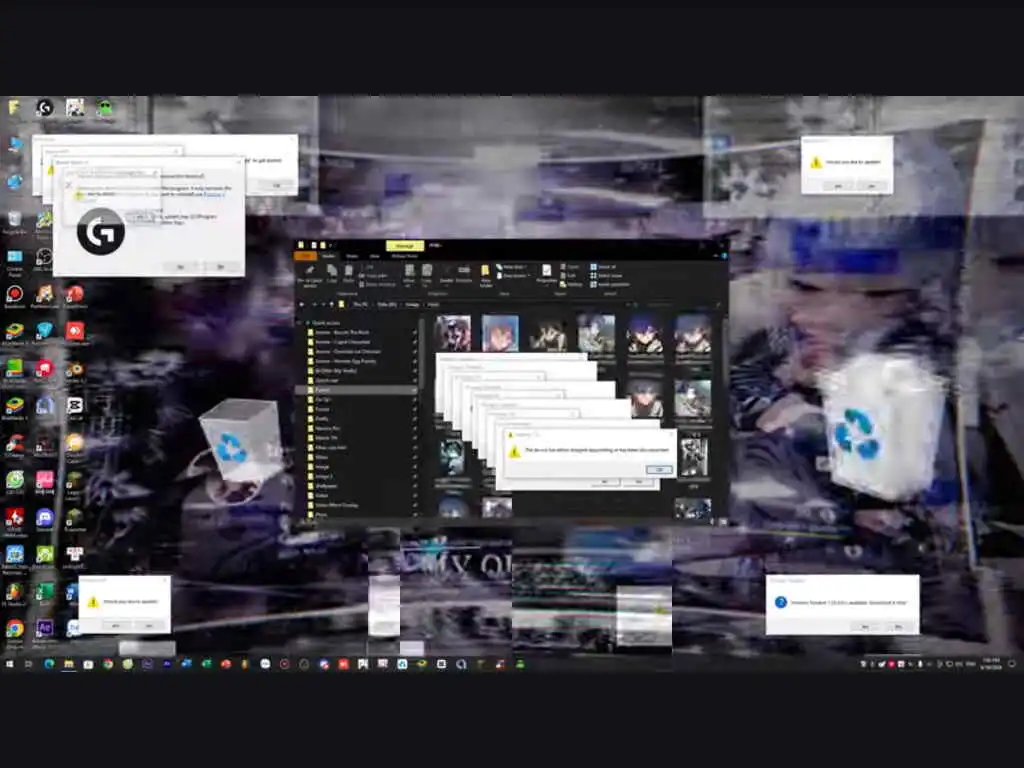Click the Properties icon in Explorer ribbon

click(x=547, y=274)
